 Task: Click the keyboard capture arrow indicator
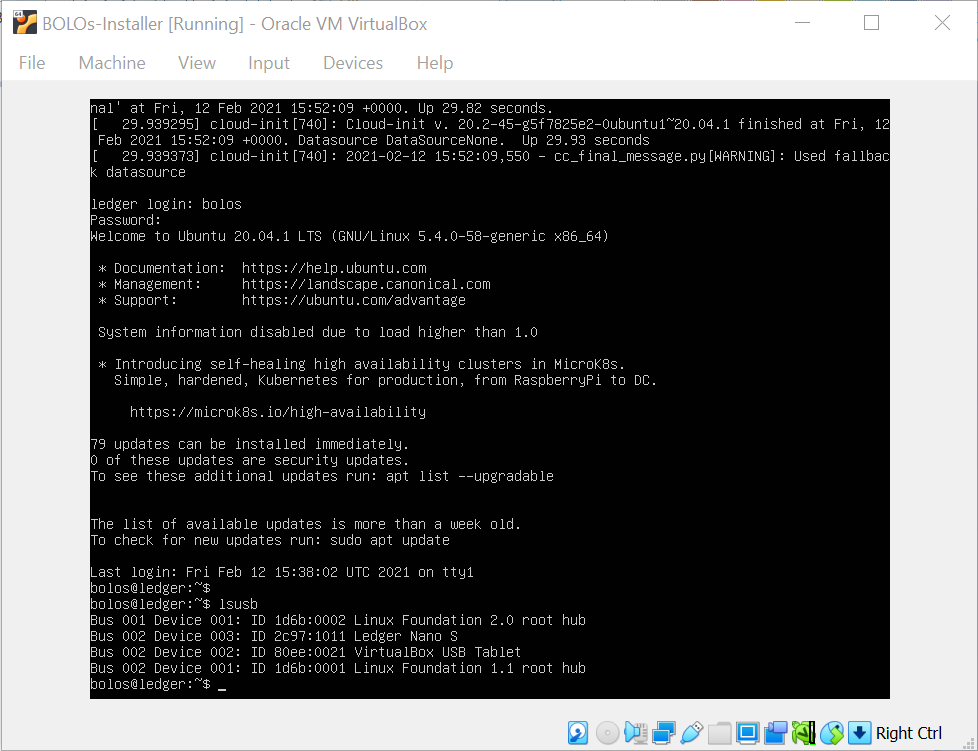coord(859,733)
